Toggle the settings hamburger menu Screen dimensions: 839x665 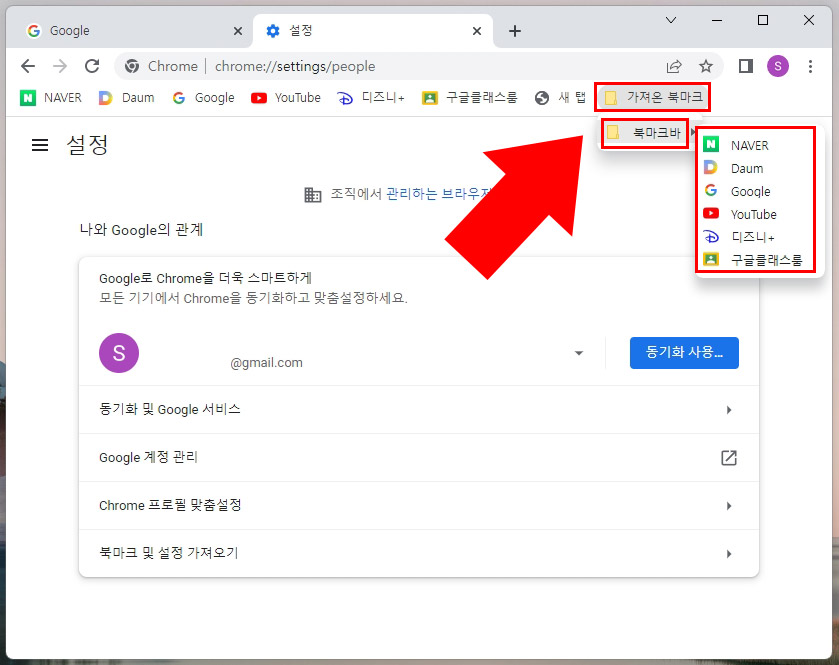[x=39, y=144]
